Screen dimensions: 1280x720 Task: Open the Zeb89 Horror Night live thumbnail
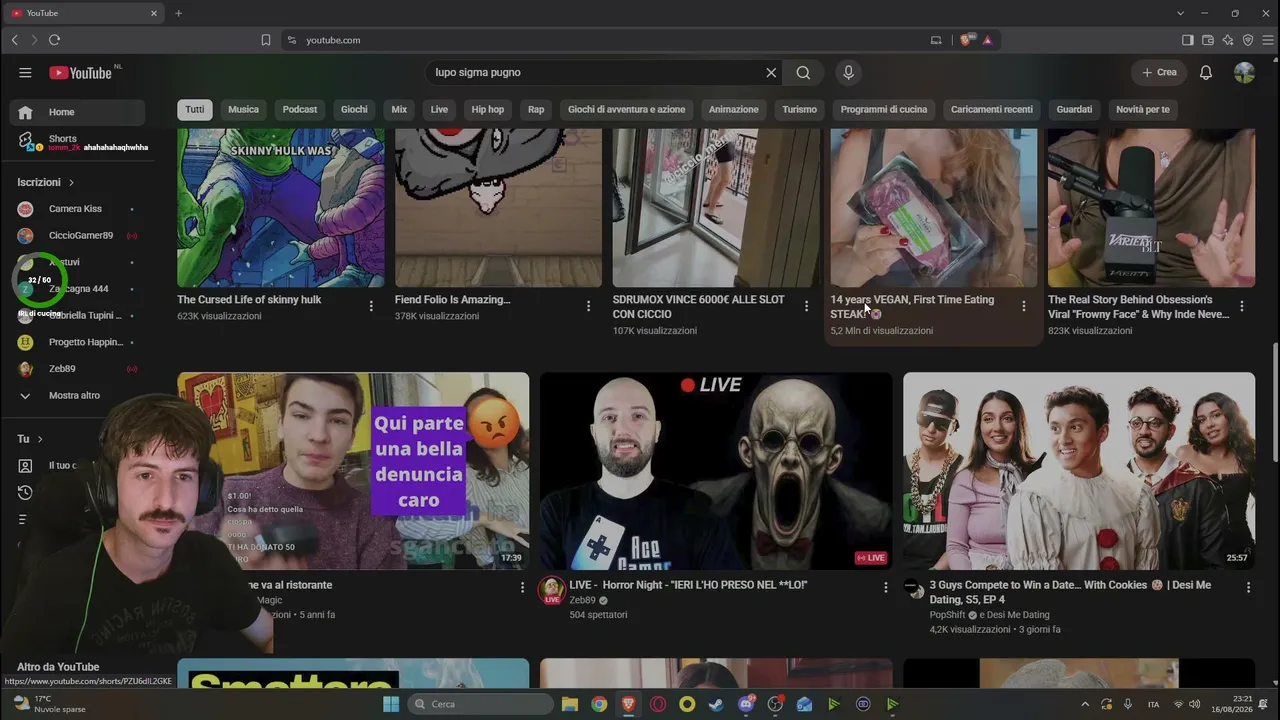(716, 471)
